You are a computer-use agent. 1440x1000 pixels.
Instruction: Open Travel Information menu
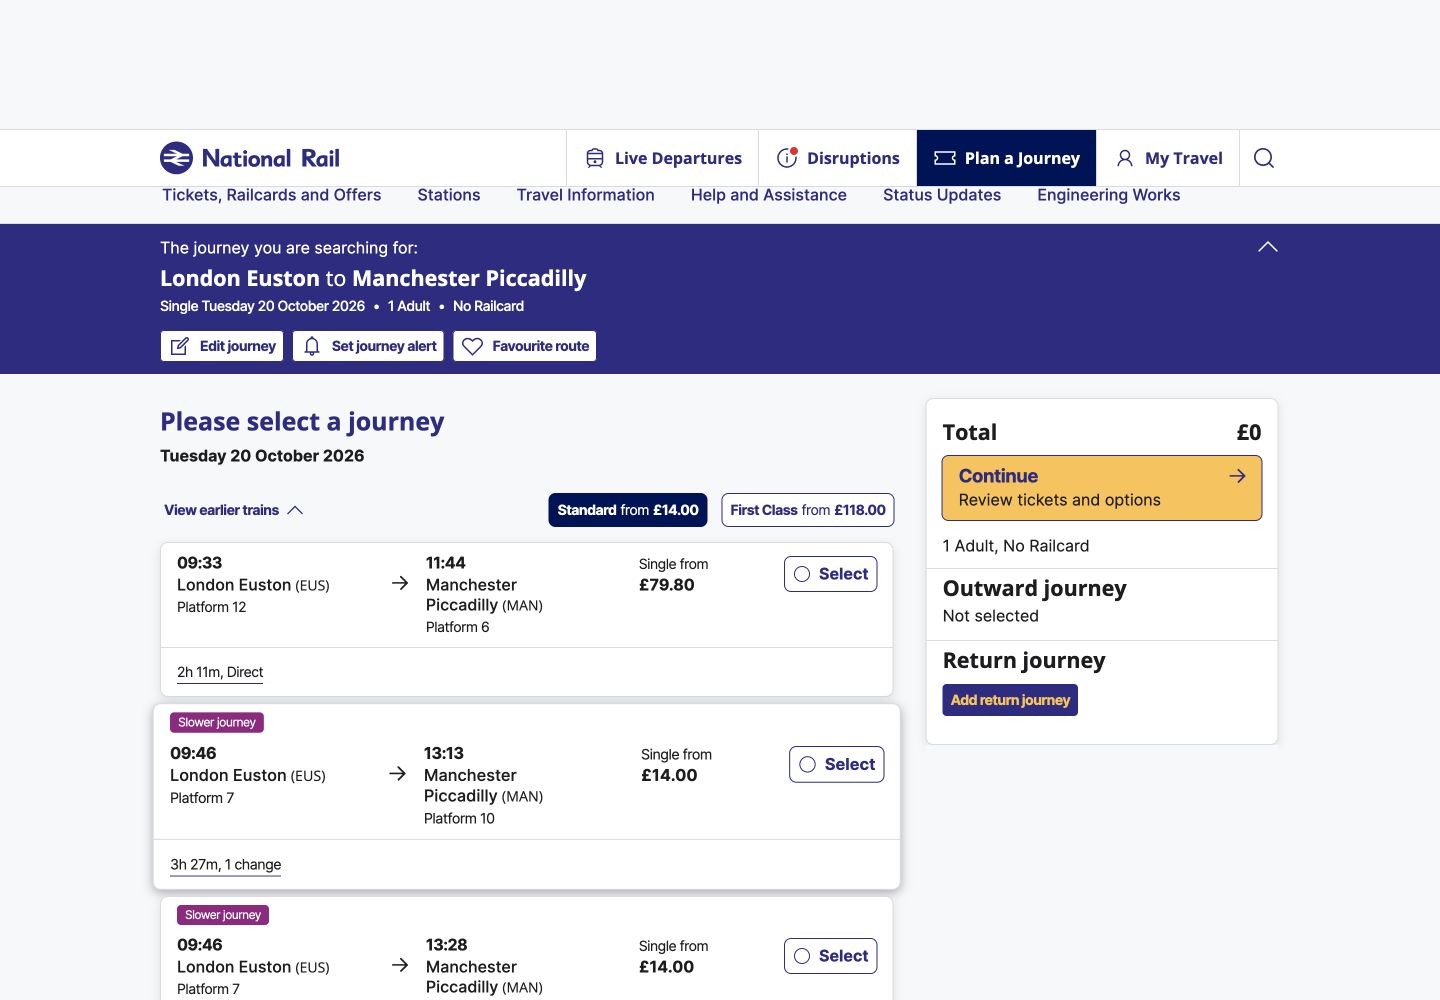tap(586, 195)
